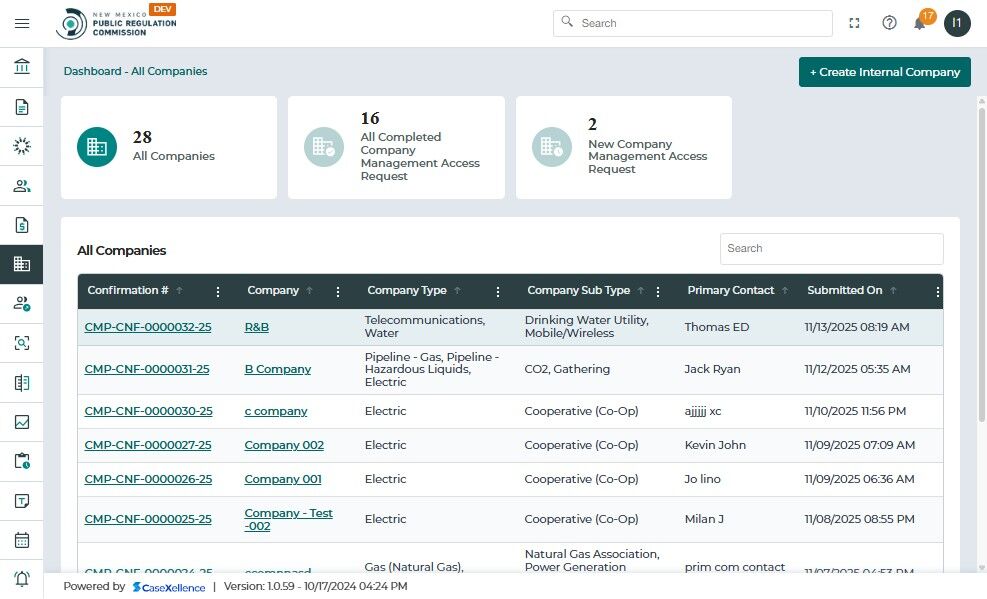Click the people group sidebar icon

[22, 186]
